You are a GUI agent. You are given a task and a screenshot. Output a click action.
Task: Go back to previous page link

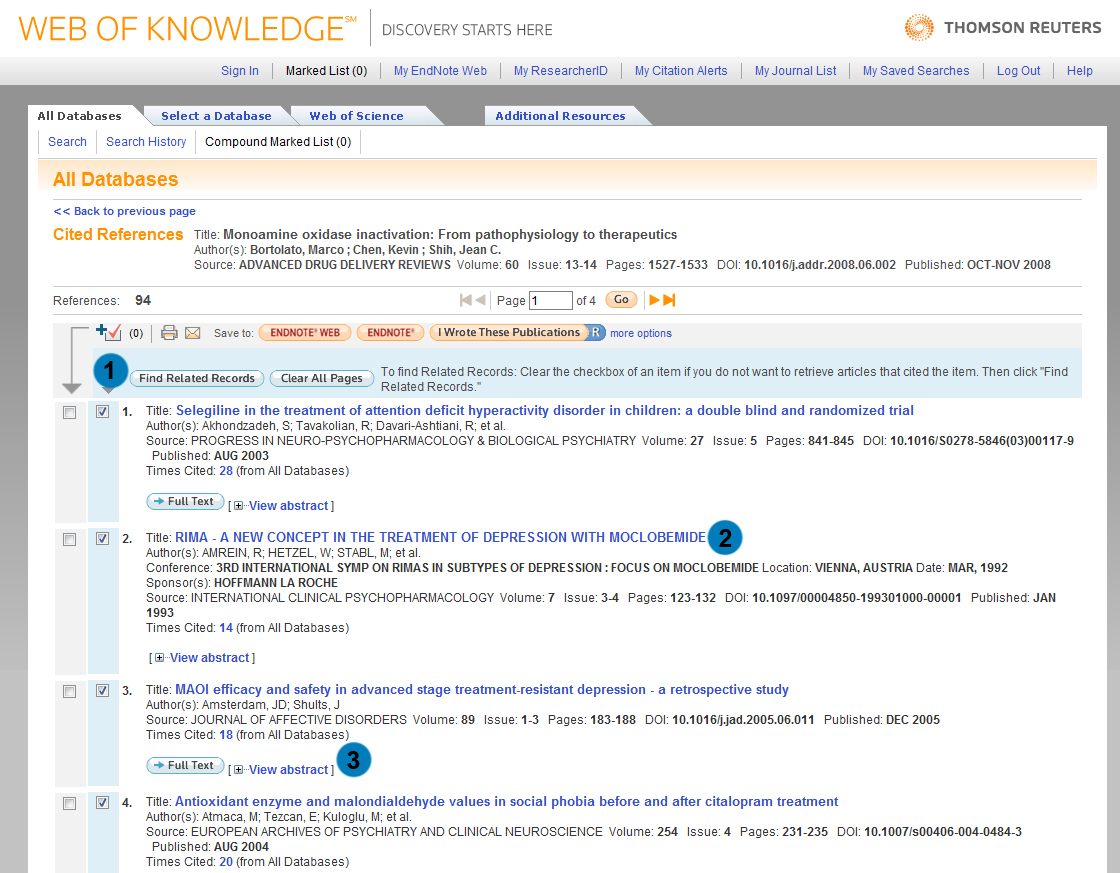(x=124, y=211)
